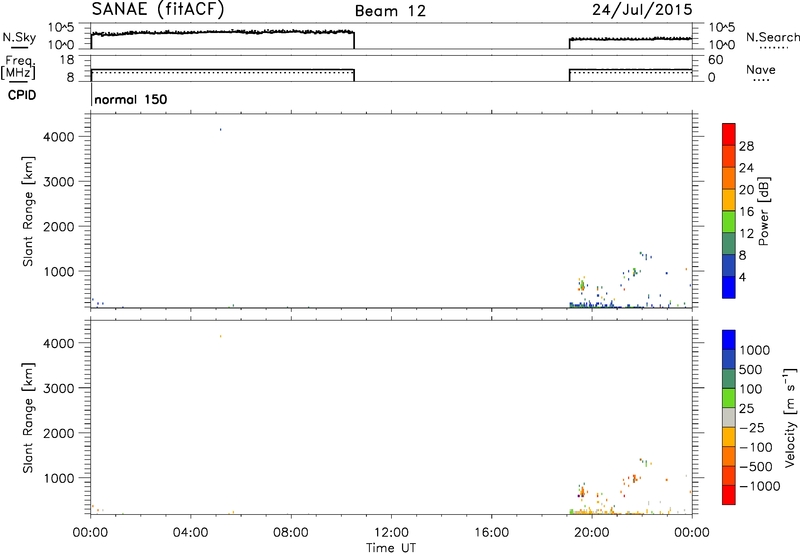Select the Time UT axis title

[391, 548]
